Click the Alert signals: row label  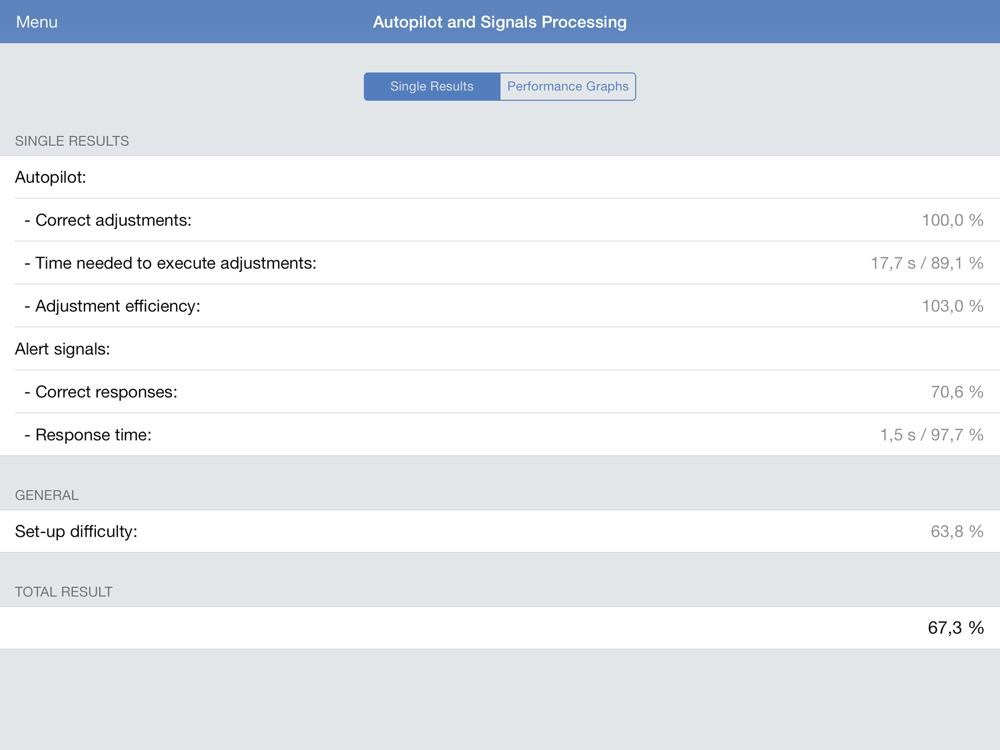click(62, 349)
